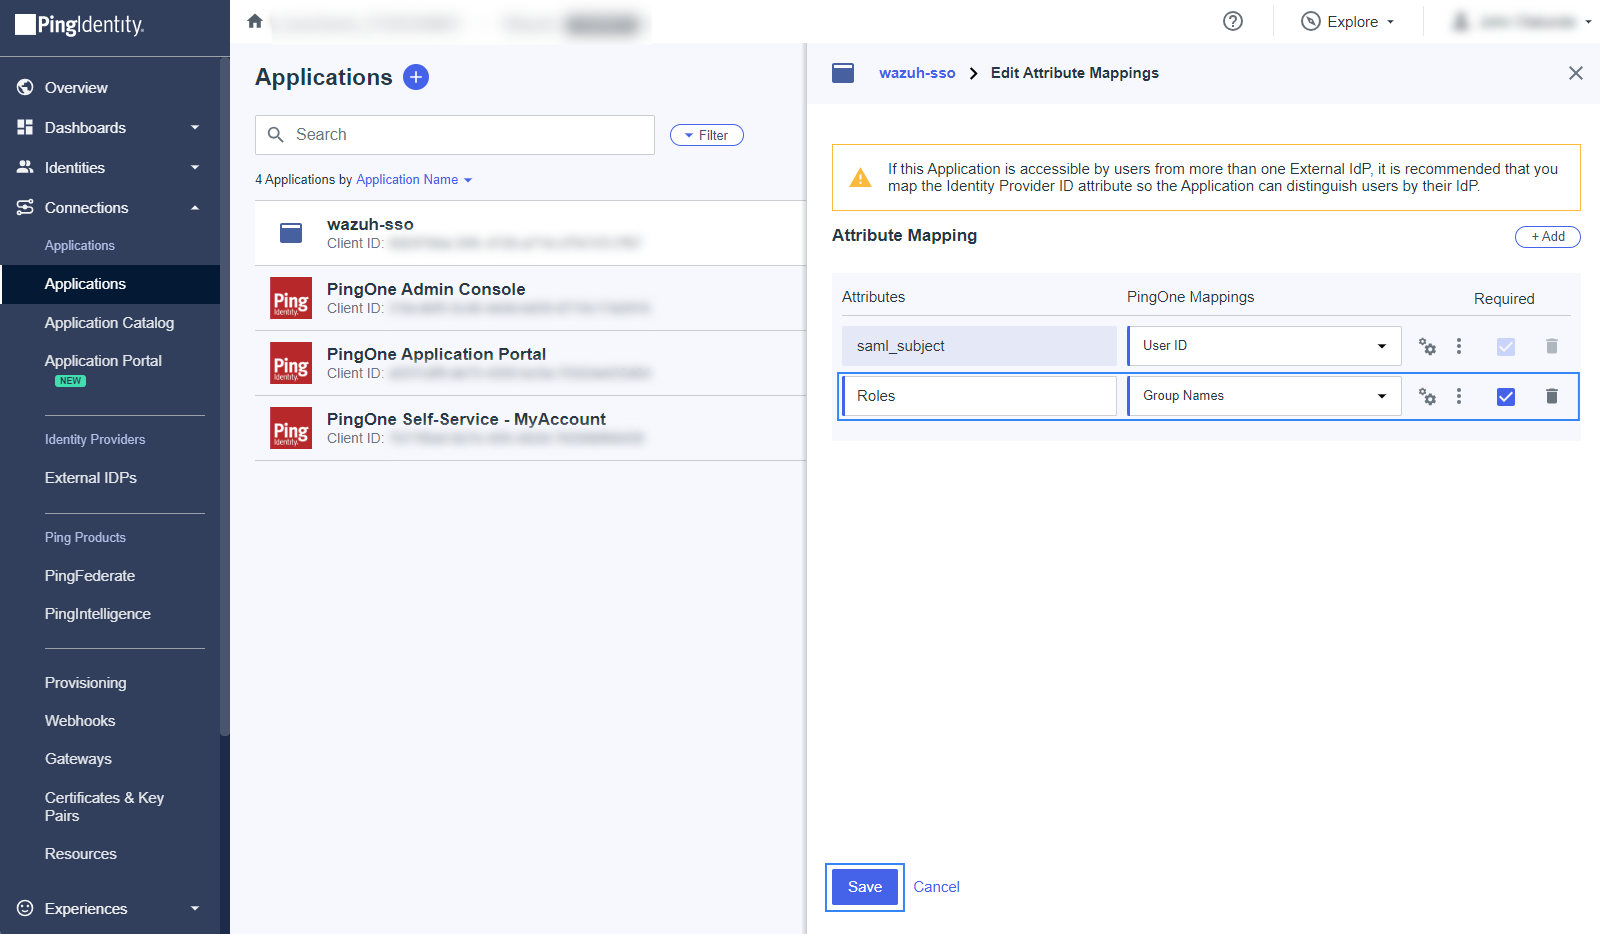Go to External IDPs page
The width and height of the screenshot is (1600, 934).
point(91,478)
